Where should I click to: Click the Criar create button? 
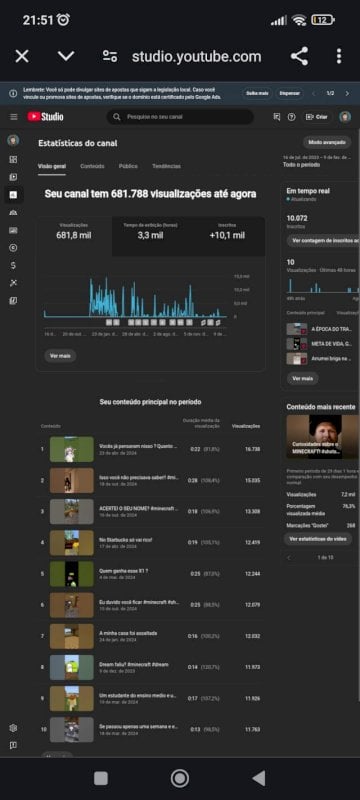click(x=317, y=117)
